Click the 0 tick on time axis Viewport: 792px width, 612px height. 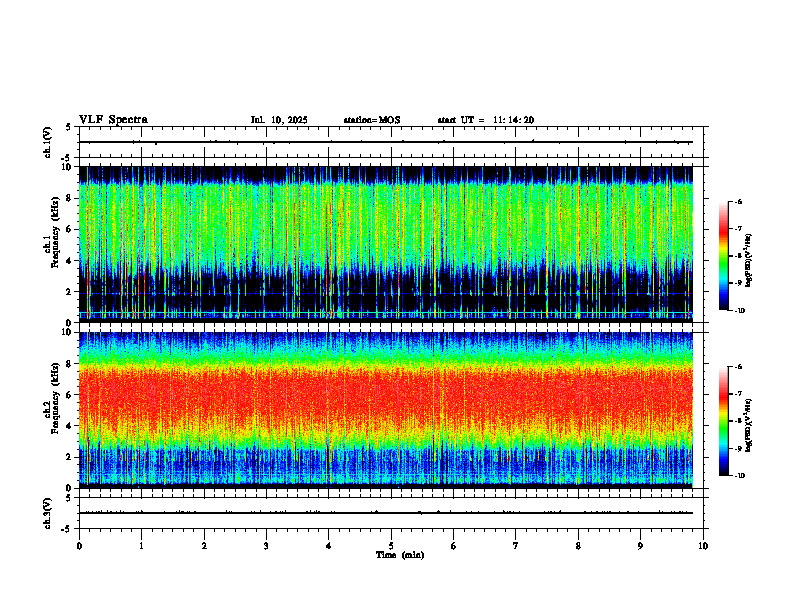coord(79,546)
